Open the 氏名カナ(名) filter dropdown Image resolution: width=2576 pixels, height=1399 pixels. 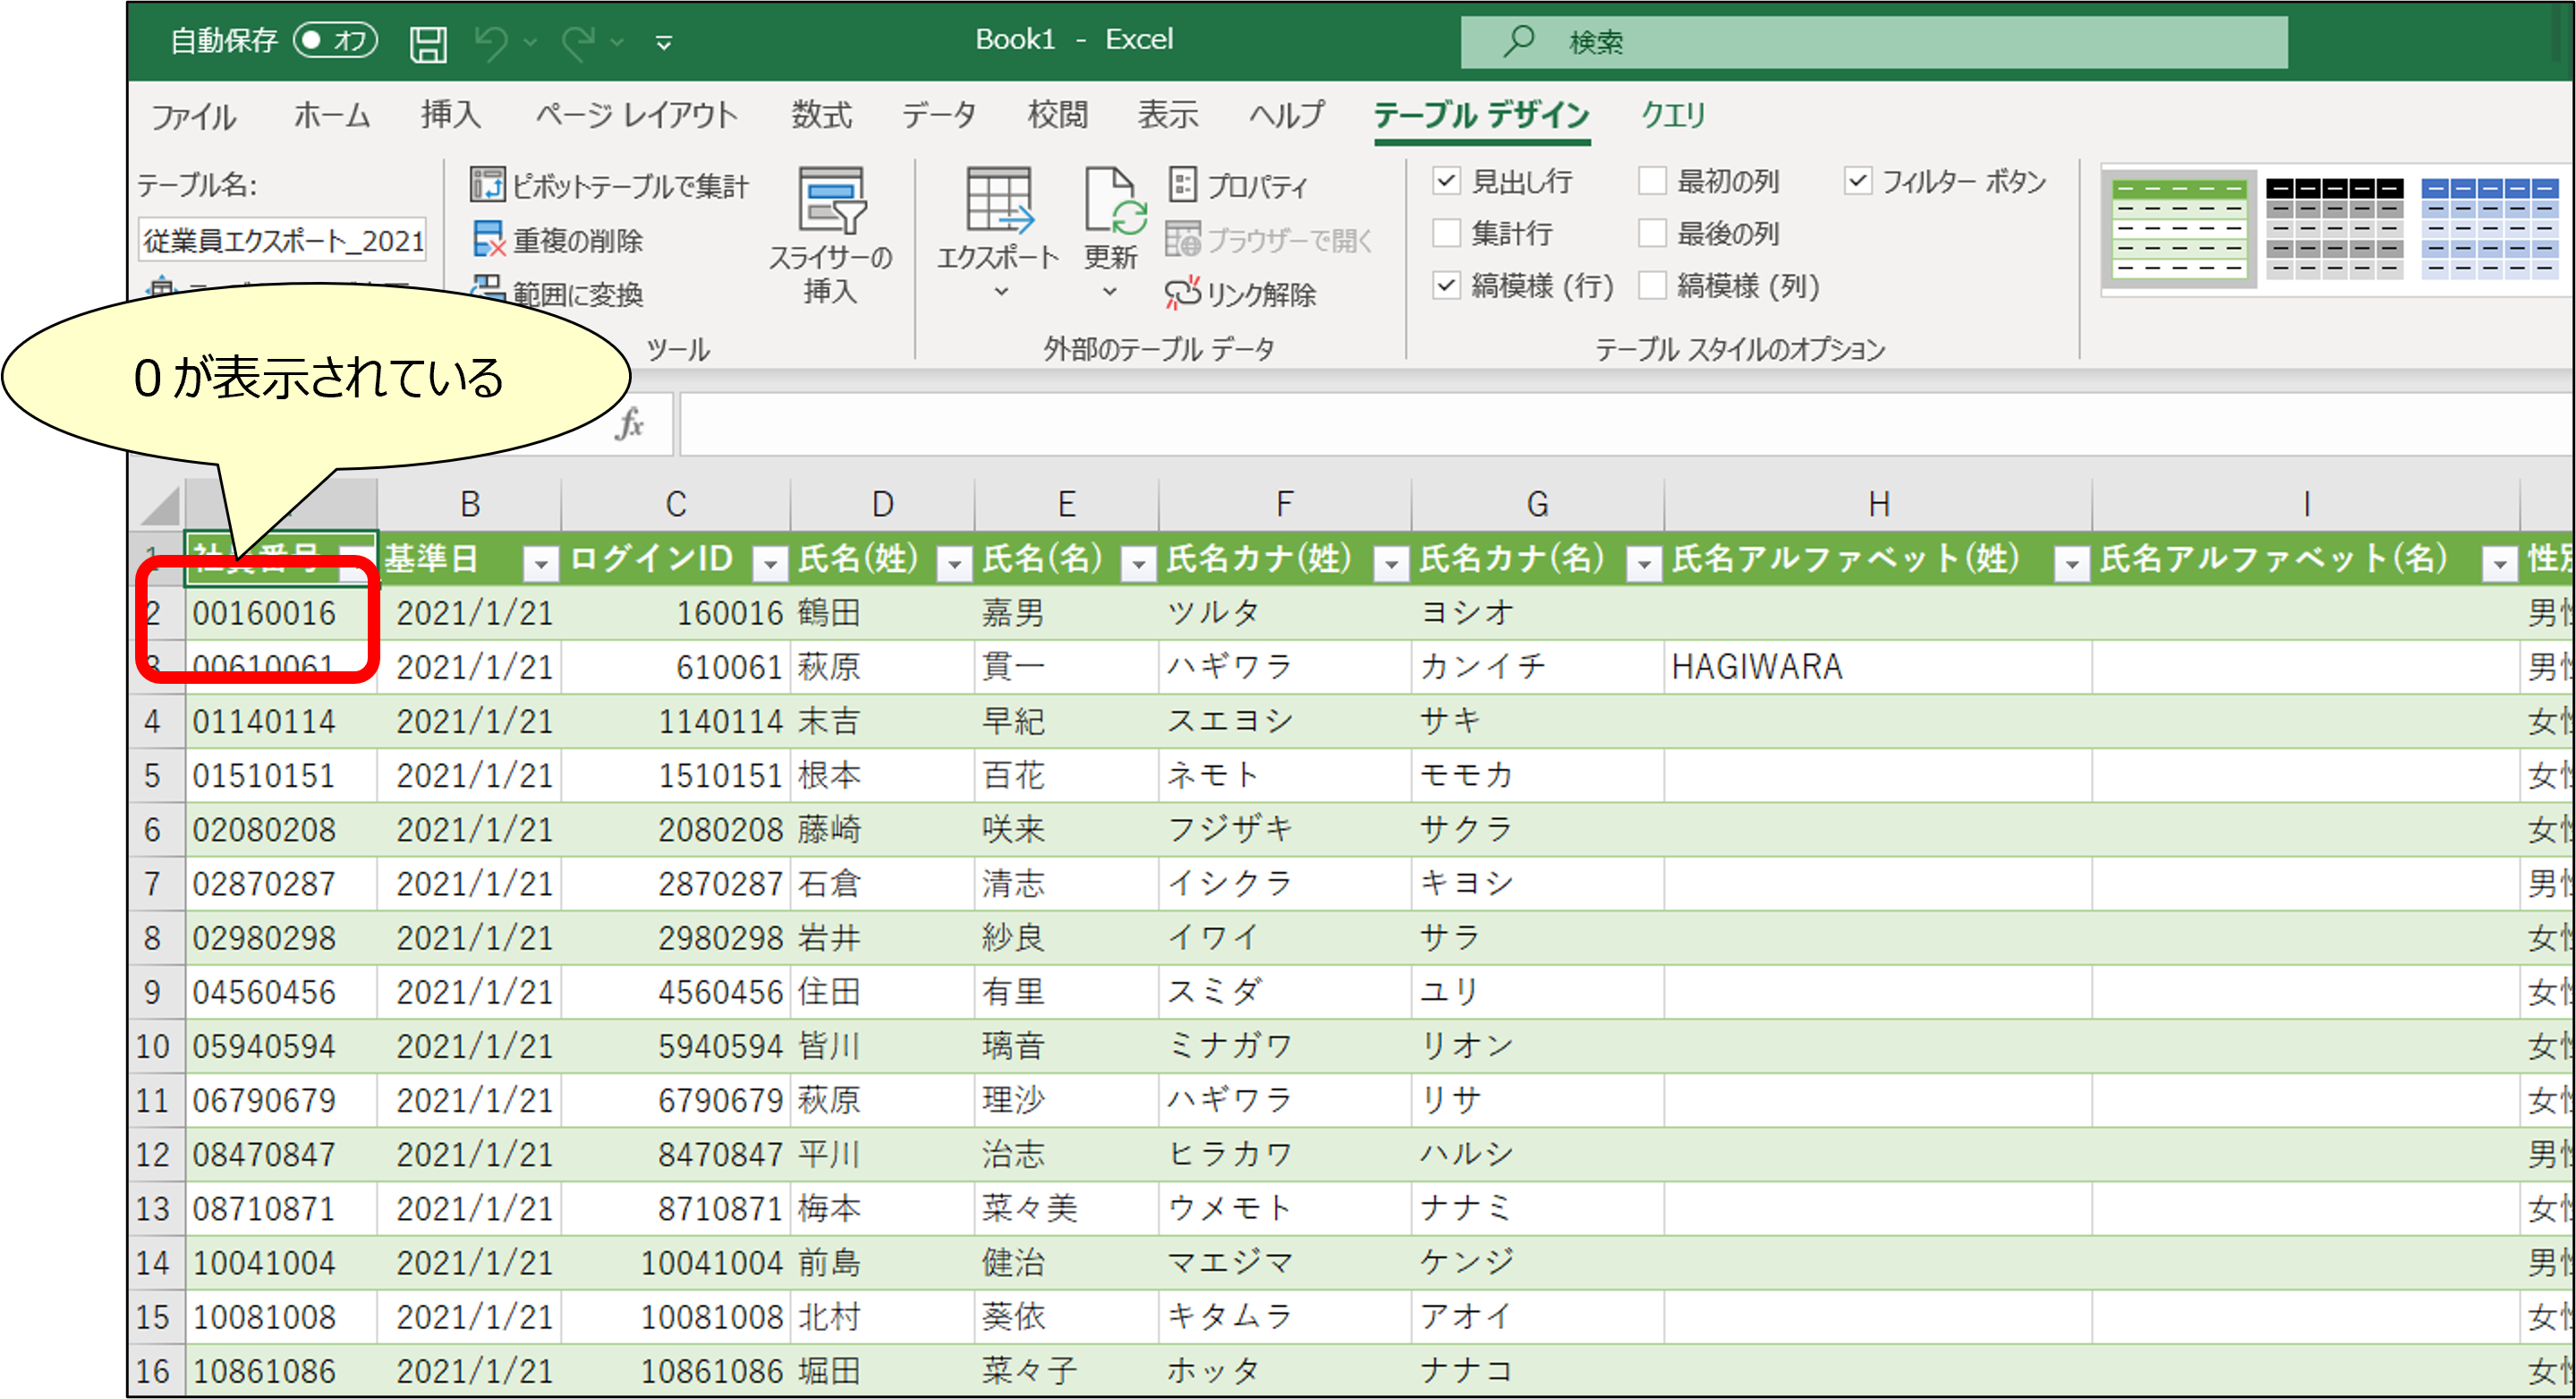click(x=1644, y=564)
